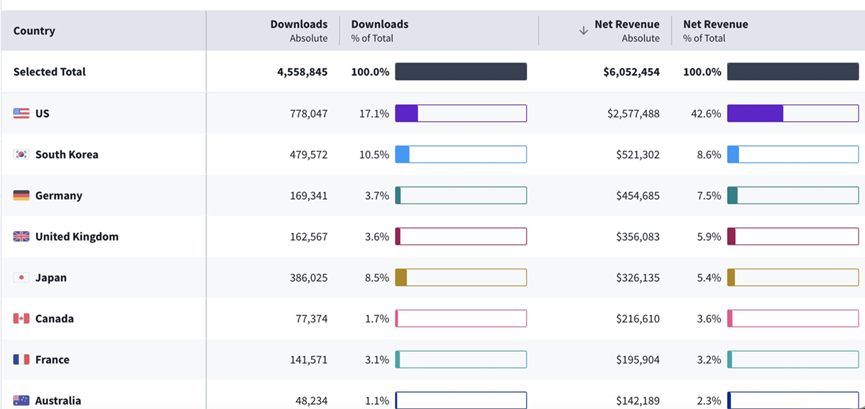Select the United Kingdom country name
Screen dimensions: 865x409
click(x=77, y=237)
